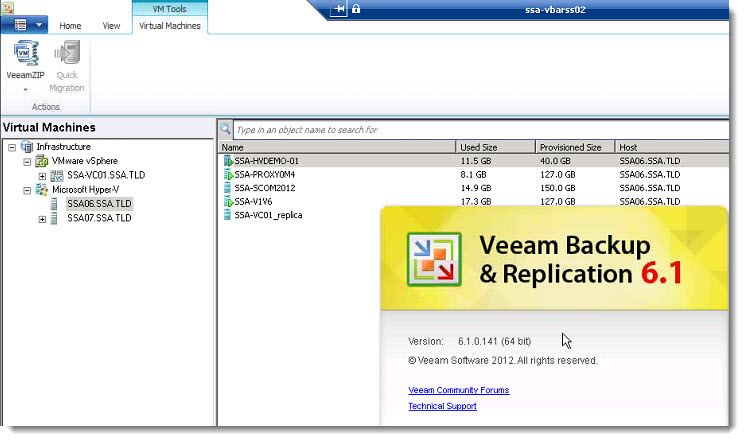
Task: Click the pin icon in connection bar
Action: (339, 9)
